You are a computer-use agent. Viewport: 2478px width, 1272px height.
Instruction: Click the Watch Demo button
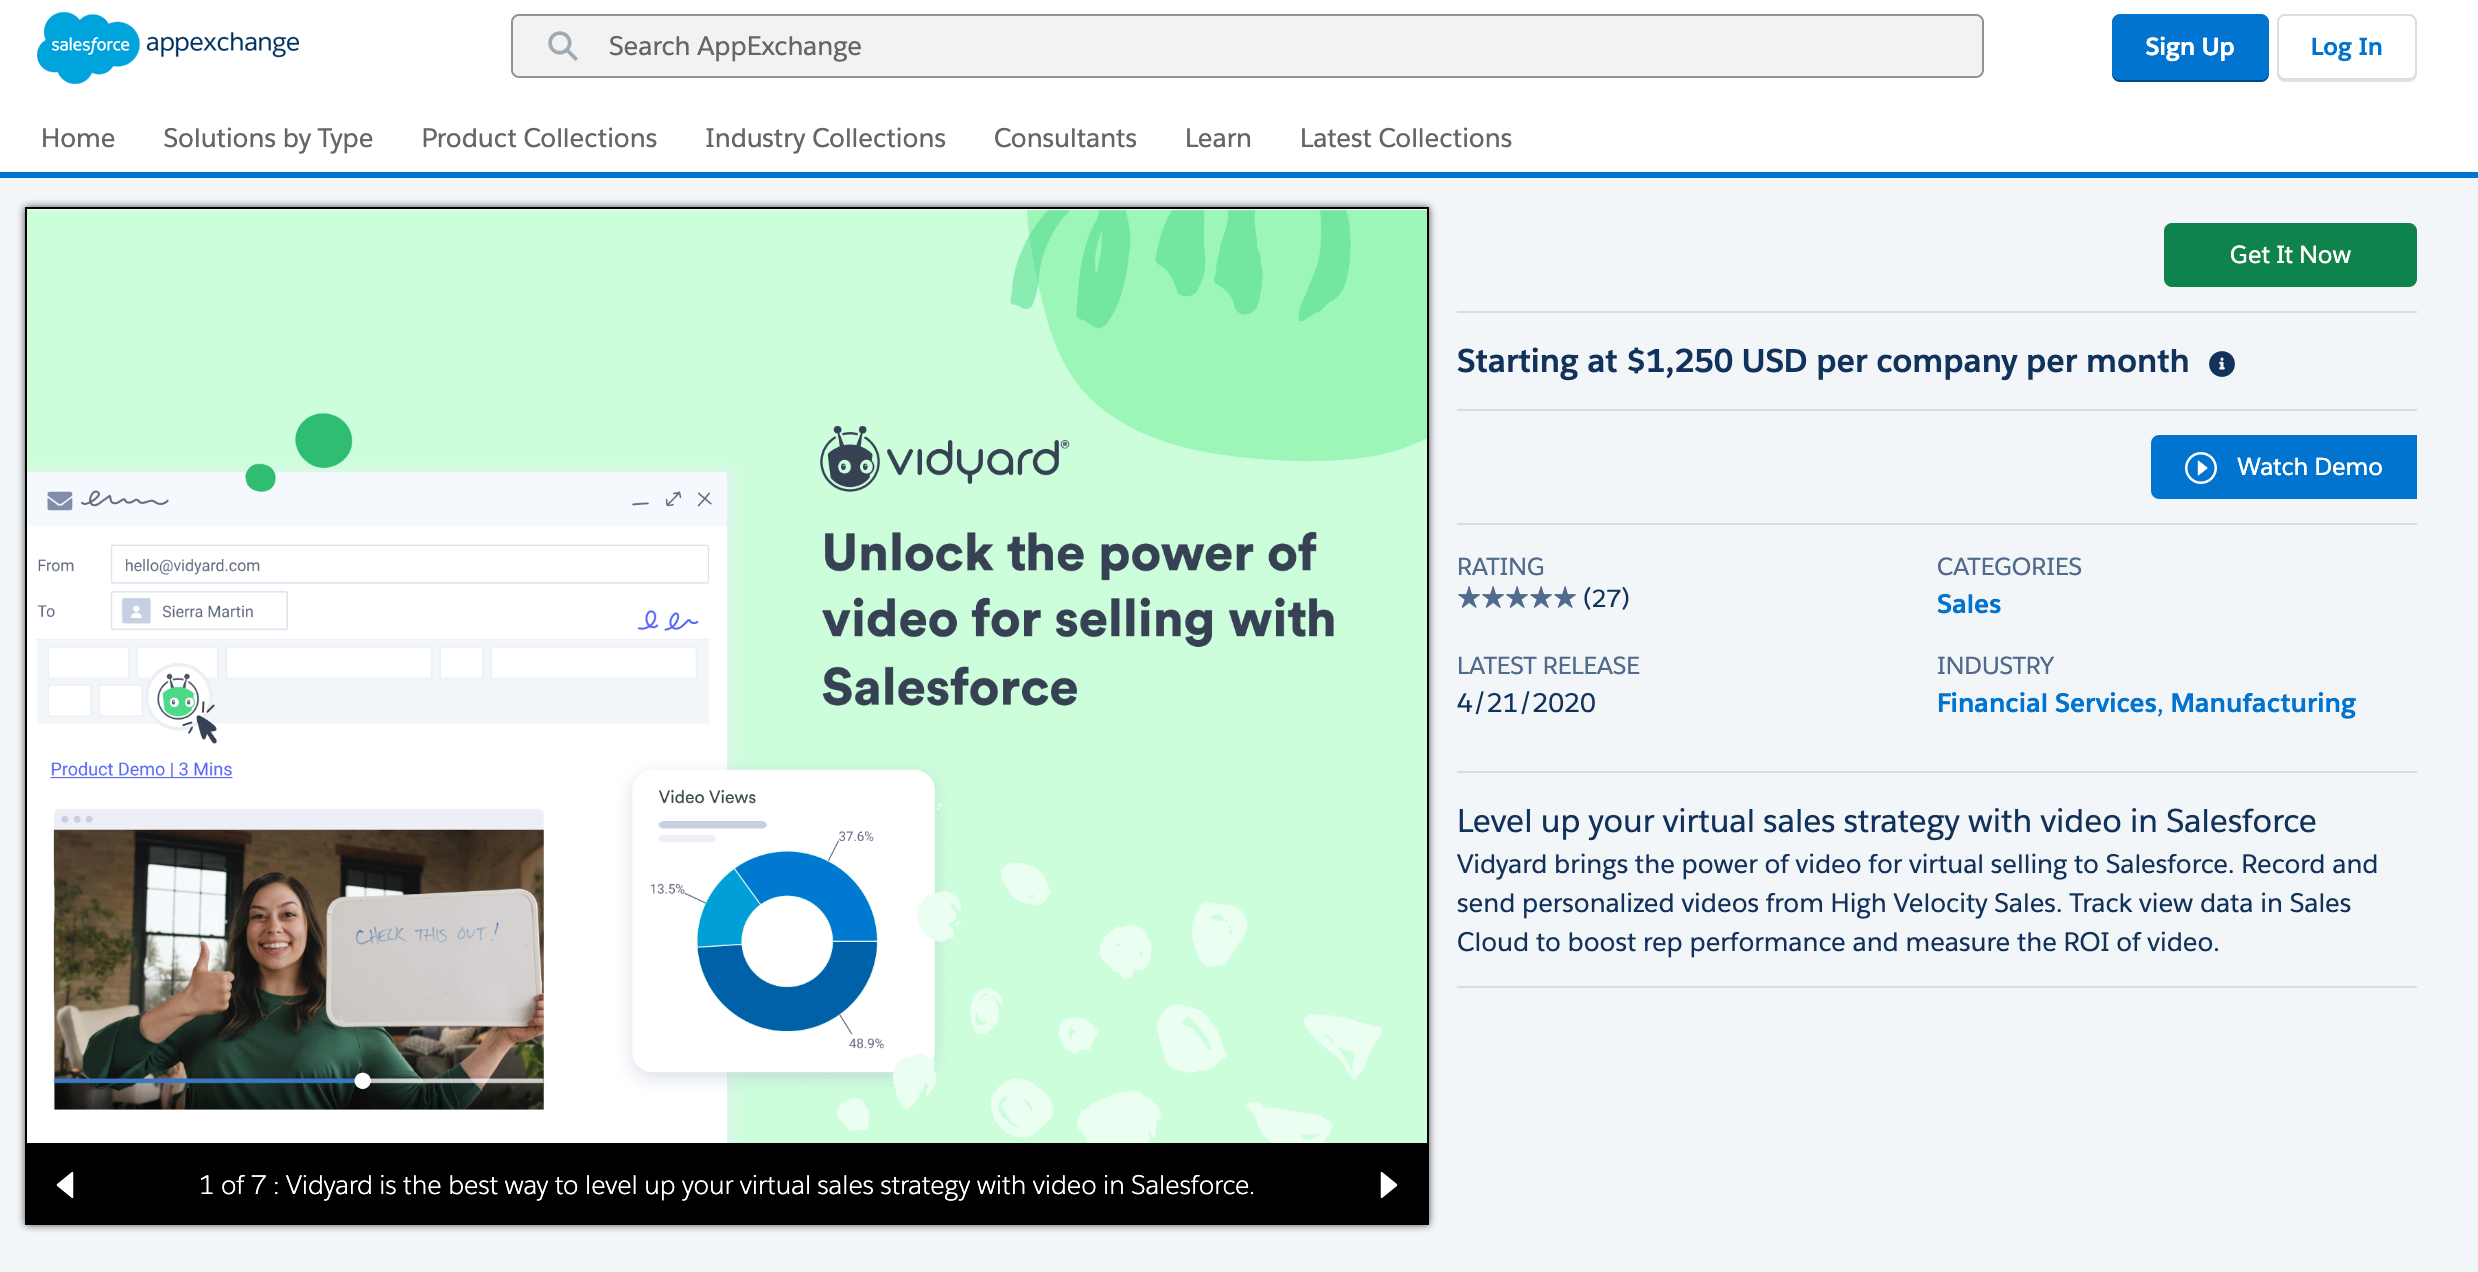pyautogui.click(x=2284, y=467)
